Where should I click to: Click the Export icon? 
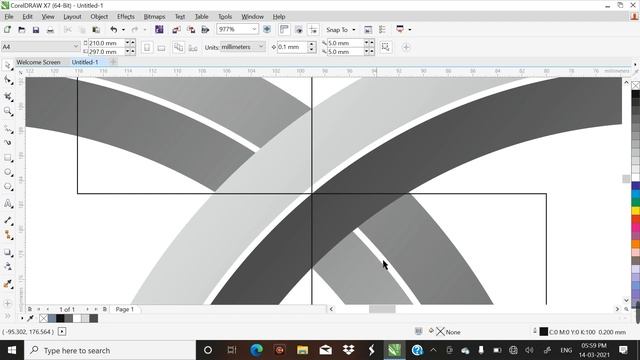tap(191, 30)
